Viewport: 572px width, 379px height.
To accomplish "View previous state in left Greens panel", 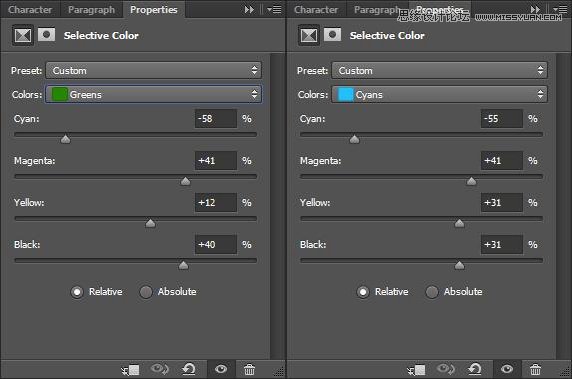I will point(159,370).
